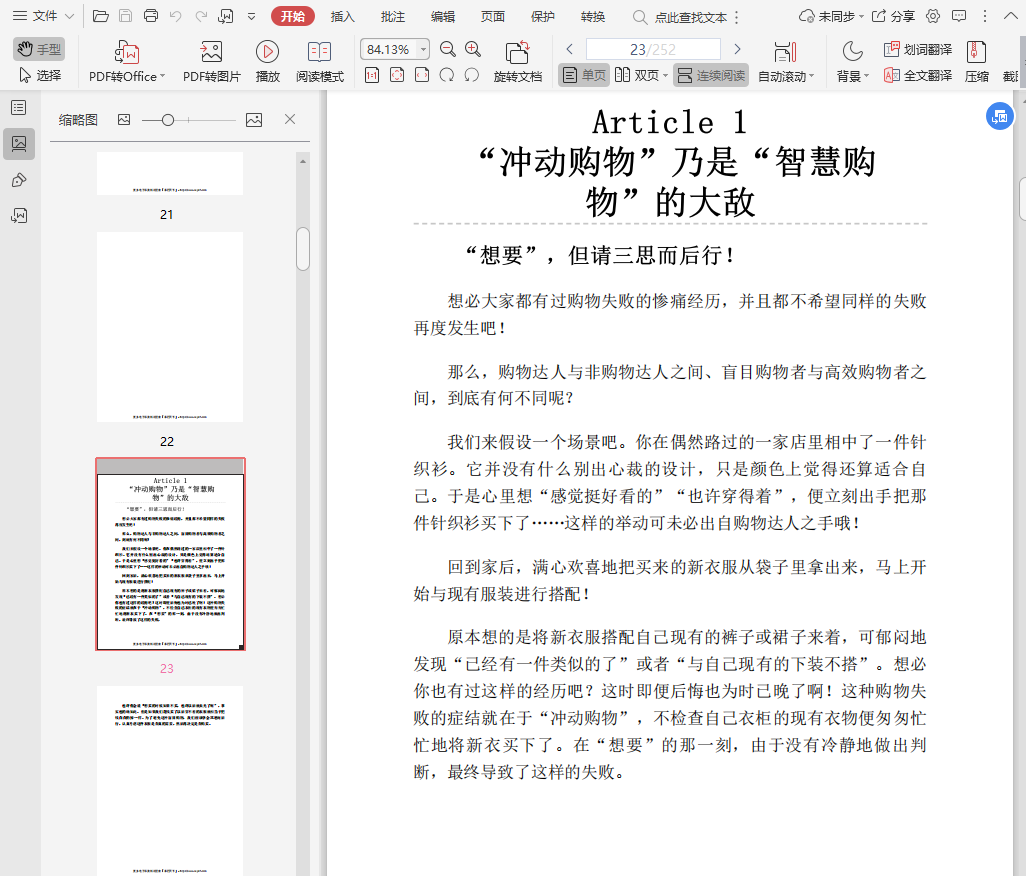Enter 阅读模式 reading mode
Image resolution: width=1026 pixels, height=876 pixels.
point(320,61)
